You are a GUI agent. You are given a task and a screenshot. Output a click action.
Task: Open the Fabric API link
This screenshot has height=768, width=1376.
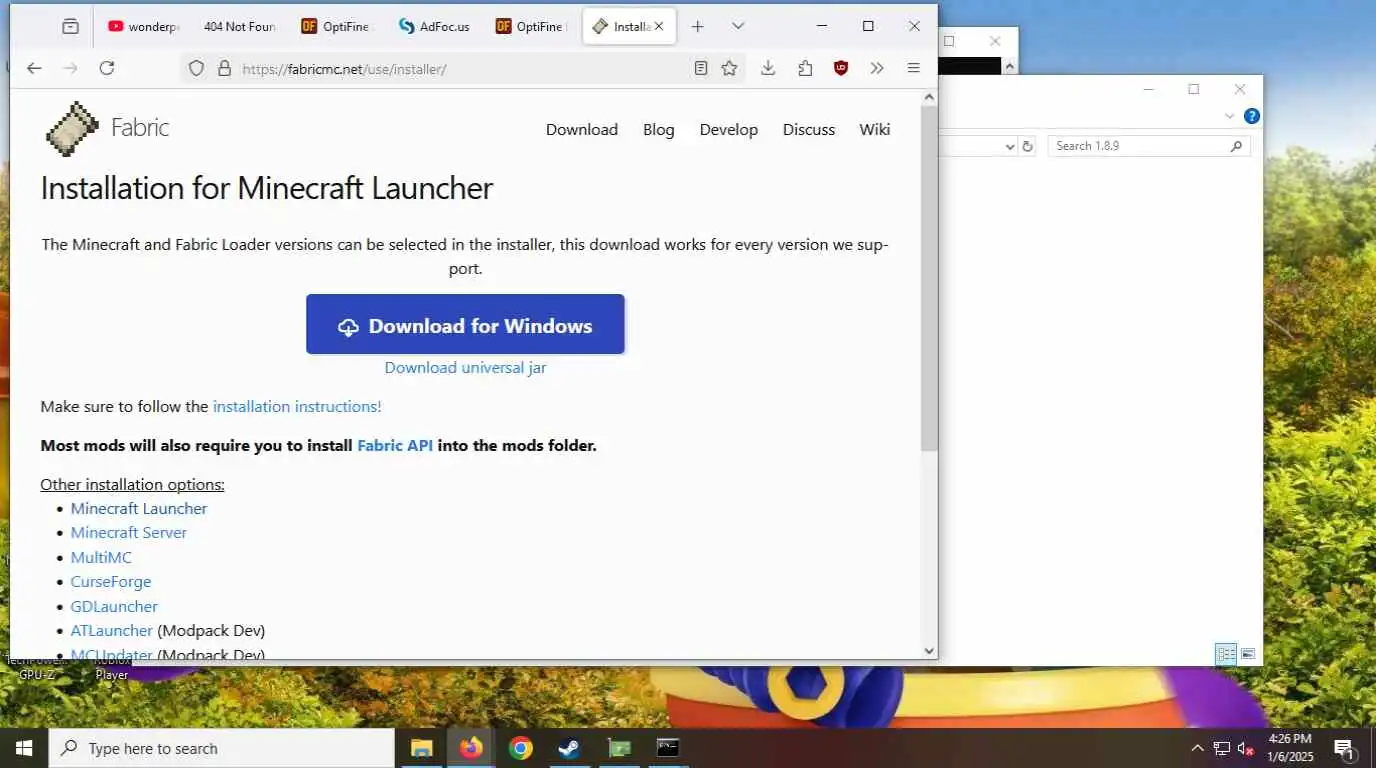tap(395, 445)
